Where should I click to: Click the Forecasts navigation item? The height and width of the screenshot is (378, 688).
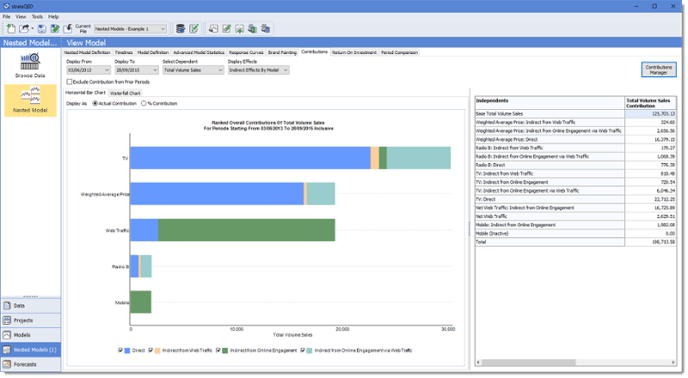(x=31, y=365)
